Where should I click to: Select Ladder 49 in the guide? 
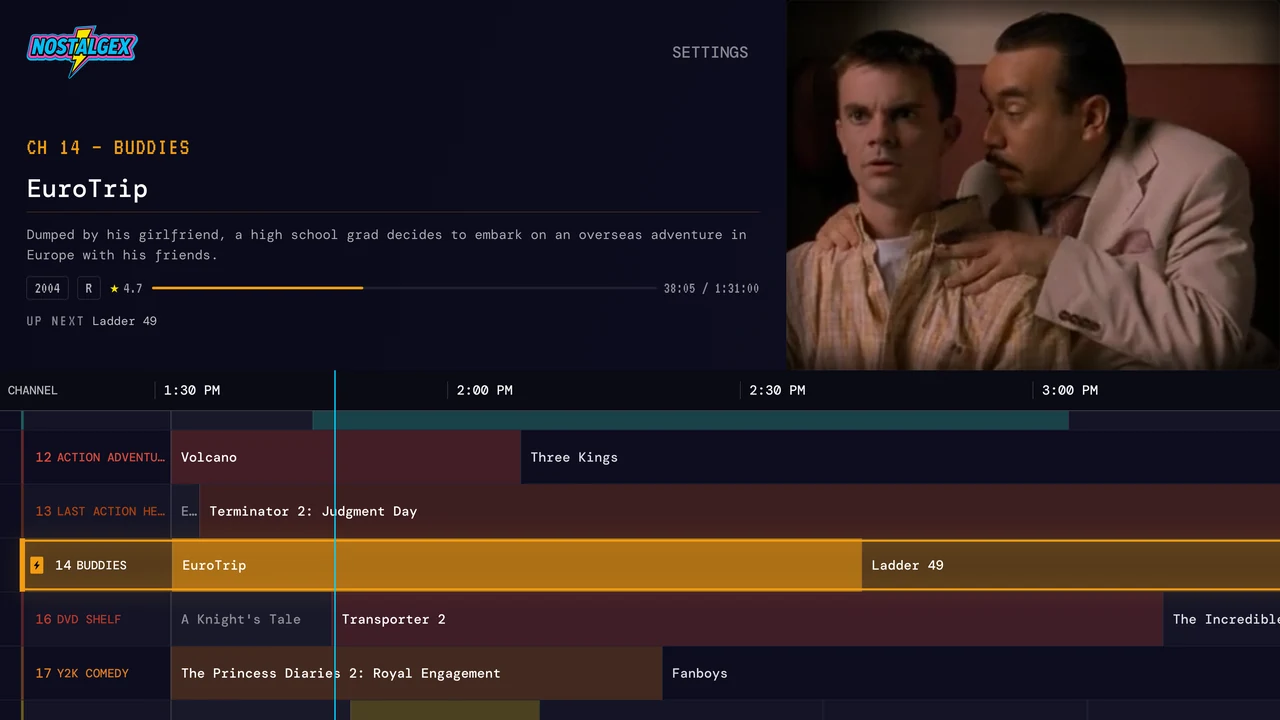point(1071,565)
